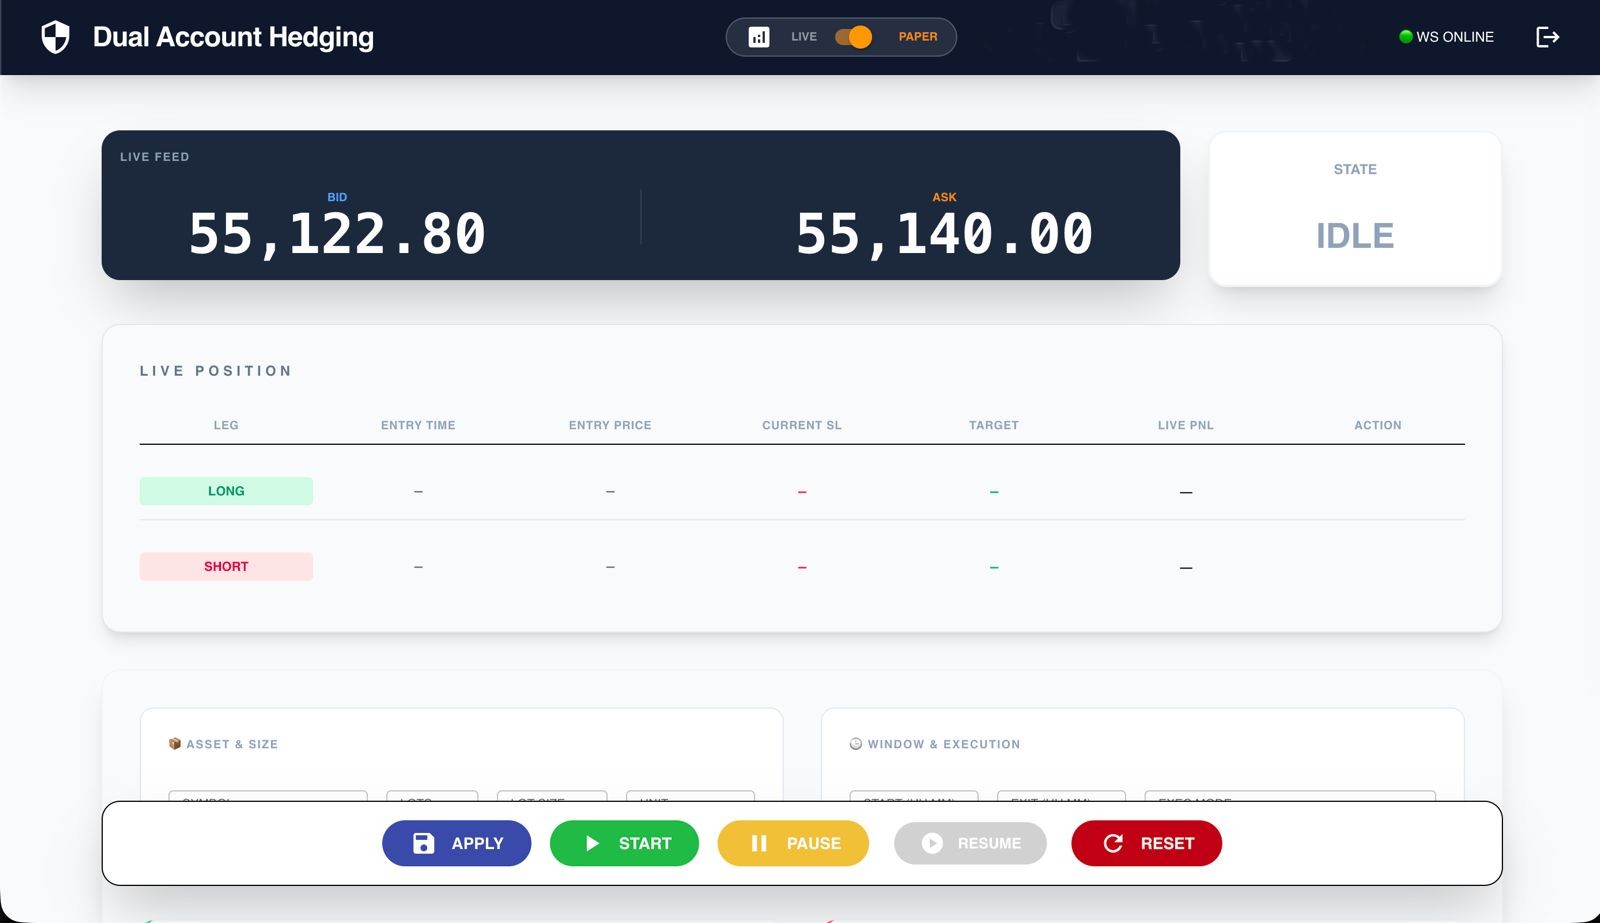Click the SHORT row's green target dash
Screen dimensions: 1600x923
point(994,567)
